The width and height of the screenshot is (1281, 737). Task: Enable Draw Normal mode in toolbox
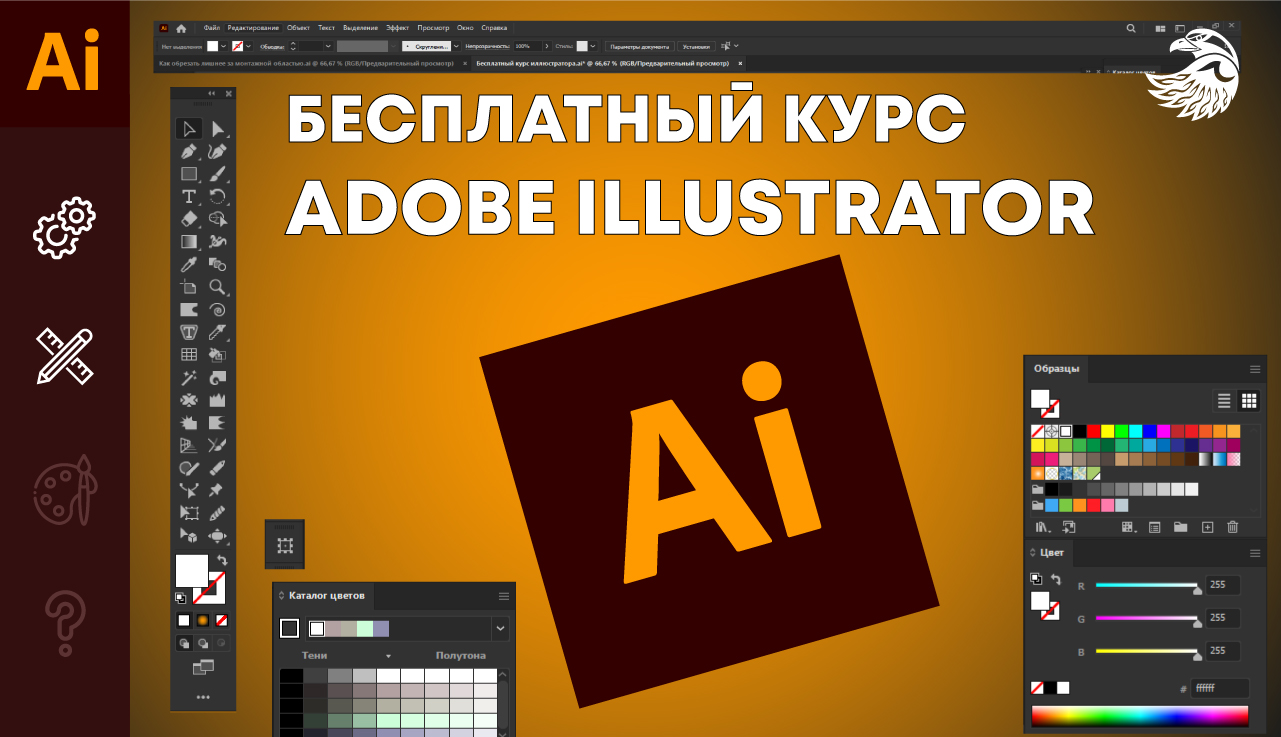pos(184,643)
